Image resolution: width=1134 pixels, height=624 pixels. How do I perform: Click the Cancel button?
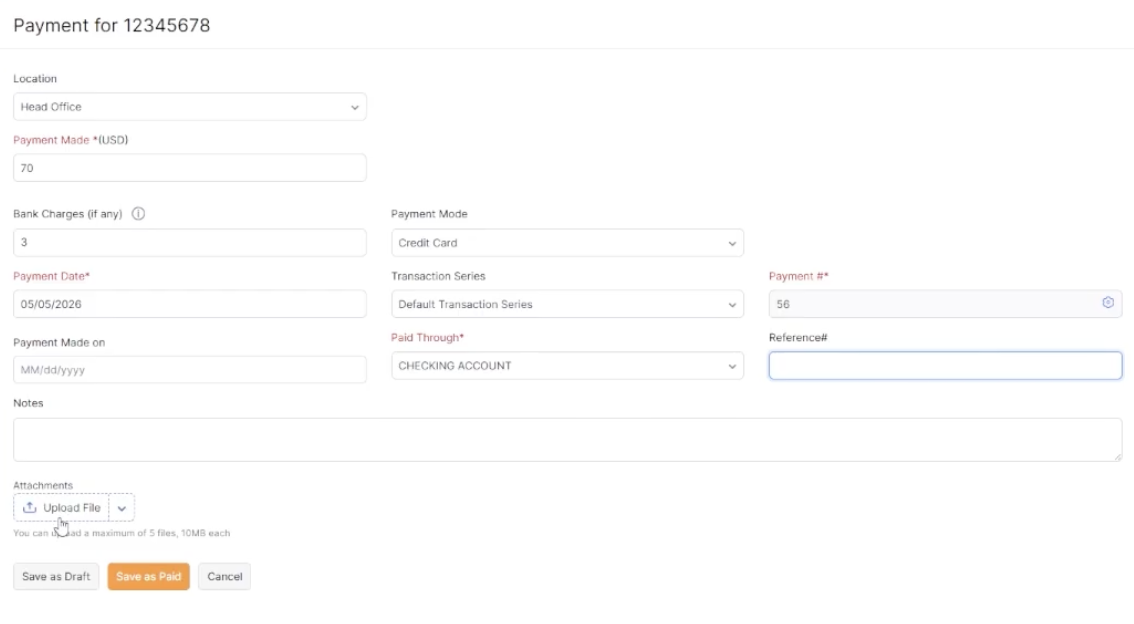click(x=224, y=576)
